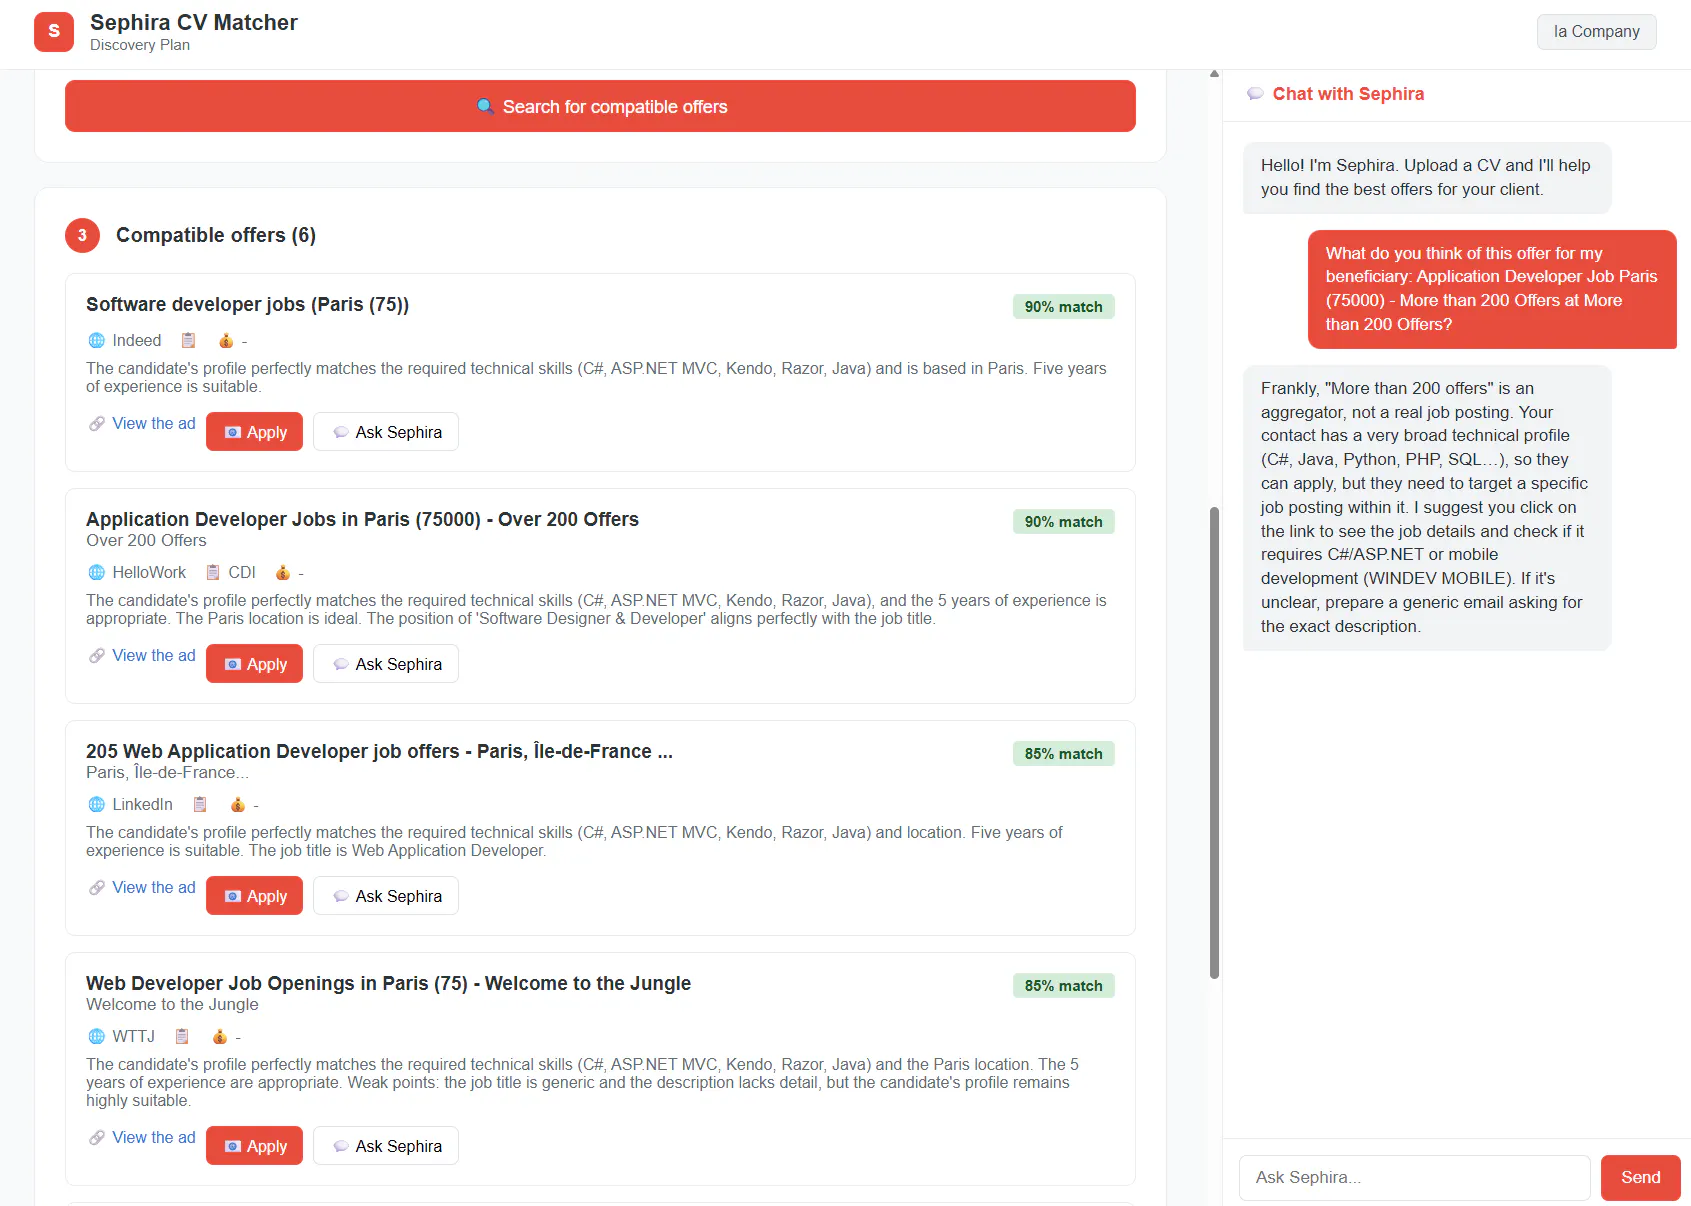Screen dimensions: 1691x1206
Task: Click the clipboard icon in LinkedIn offer row
Action: point(200,805)
